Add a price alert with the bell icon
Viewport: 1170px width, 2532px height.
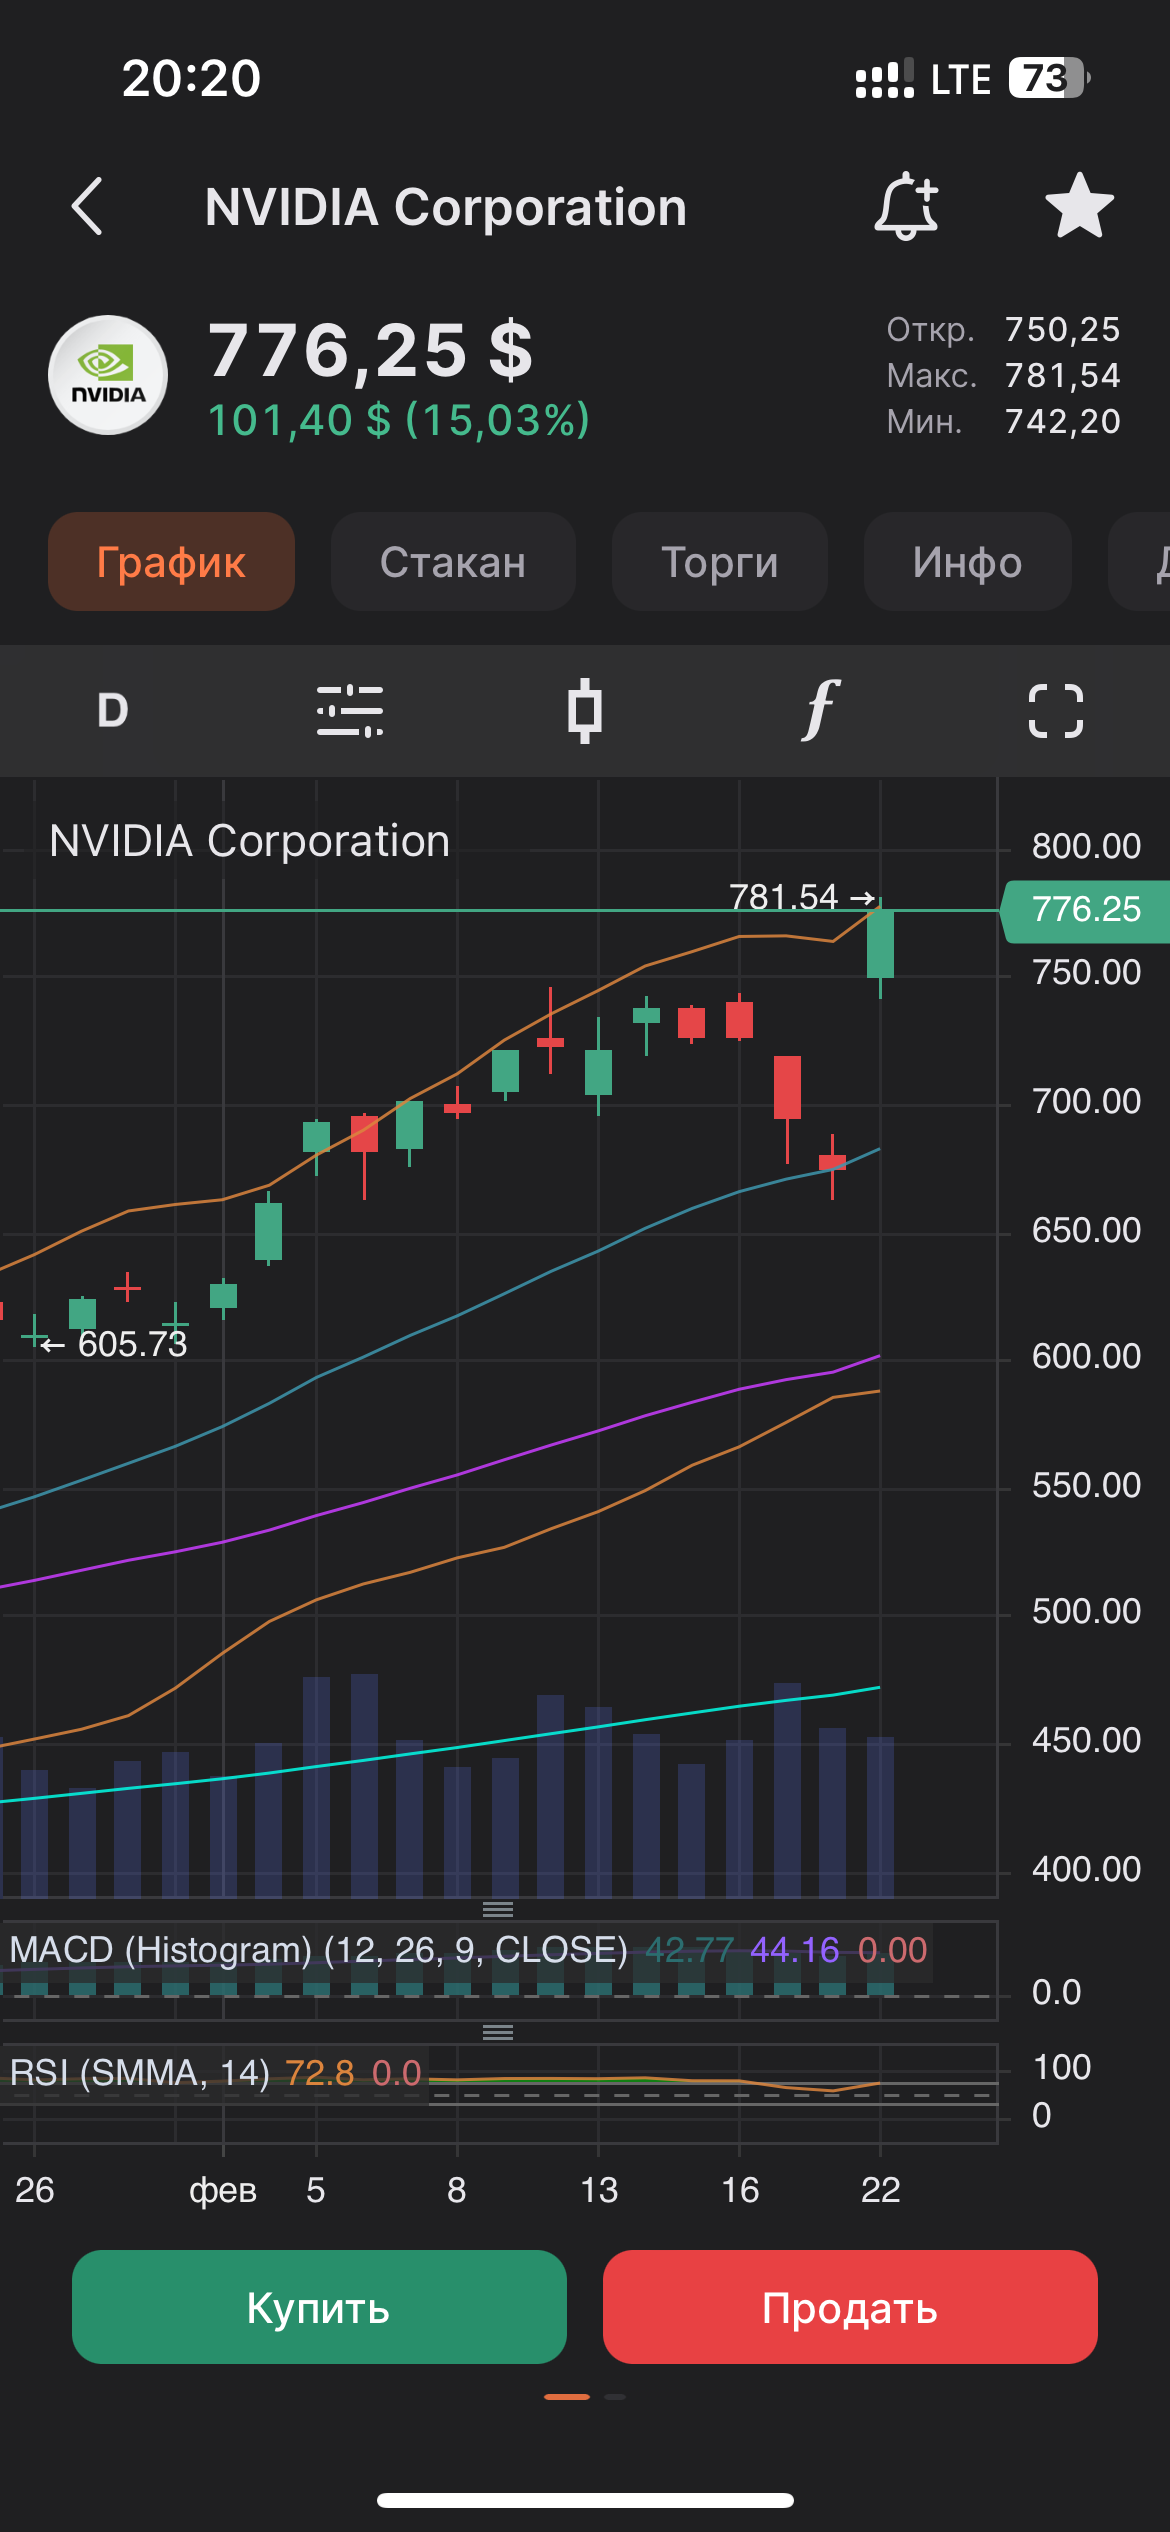906,207
